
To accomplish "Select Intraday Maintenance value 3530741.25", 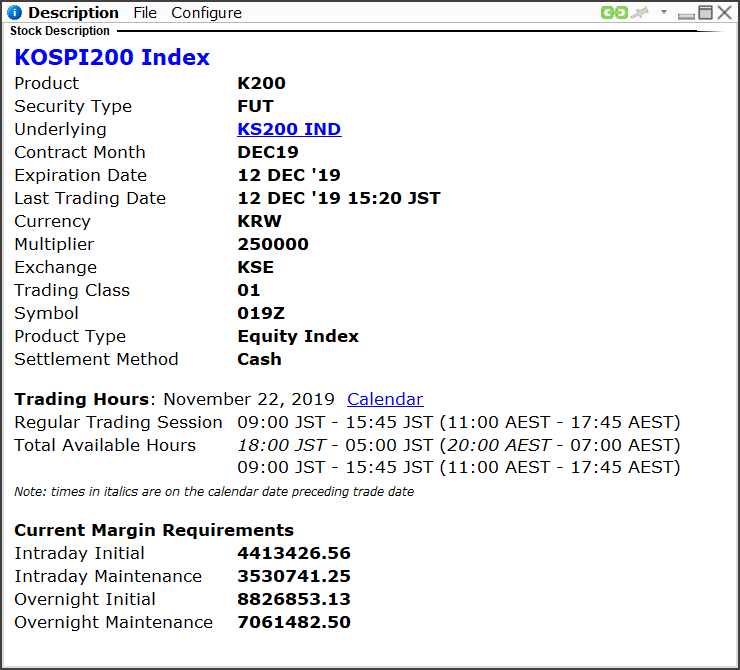I will 294,576.
